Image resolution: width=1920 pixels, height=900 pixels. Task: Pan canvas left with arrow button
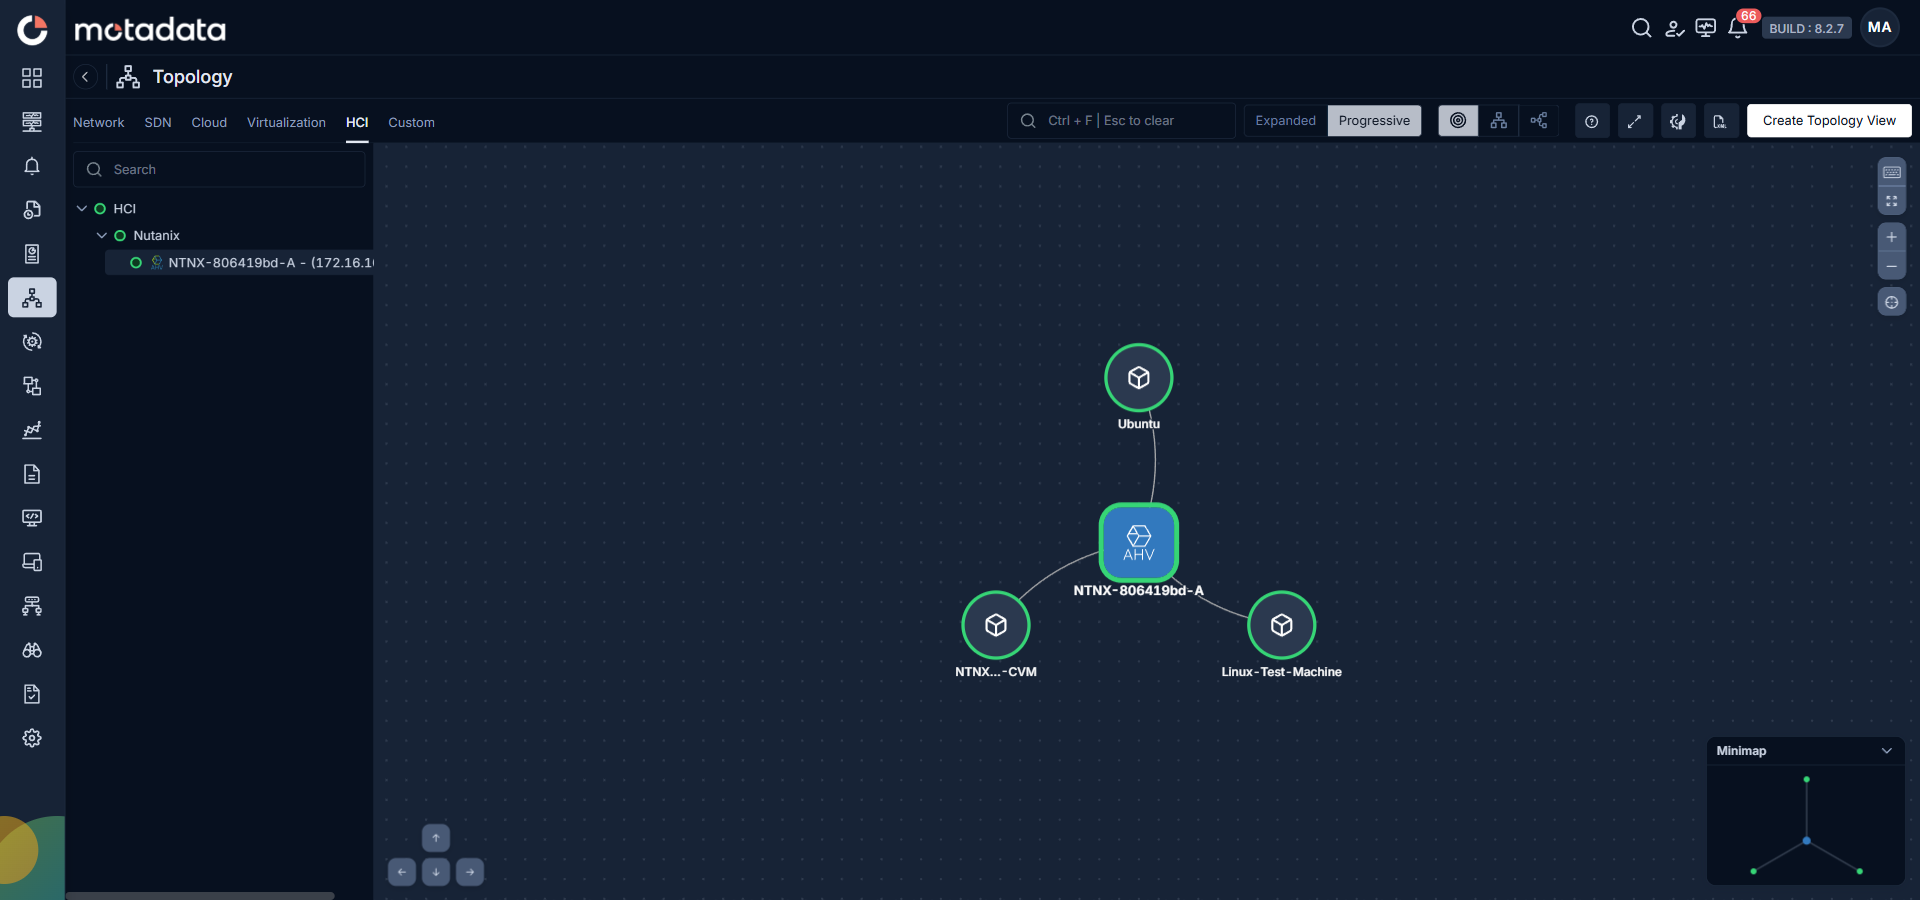coord(402,872)
